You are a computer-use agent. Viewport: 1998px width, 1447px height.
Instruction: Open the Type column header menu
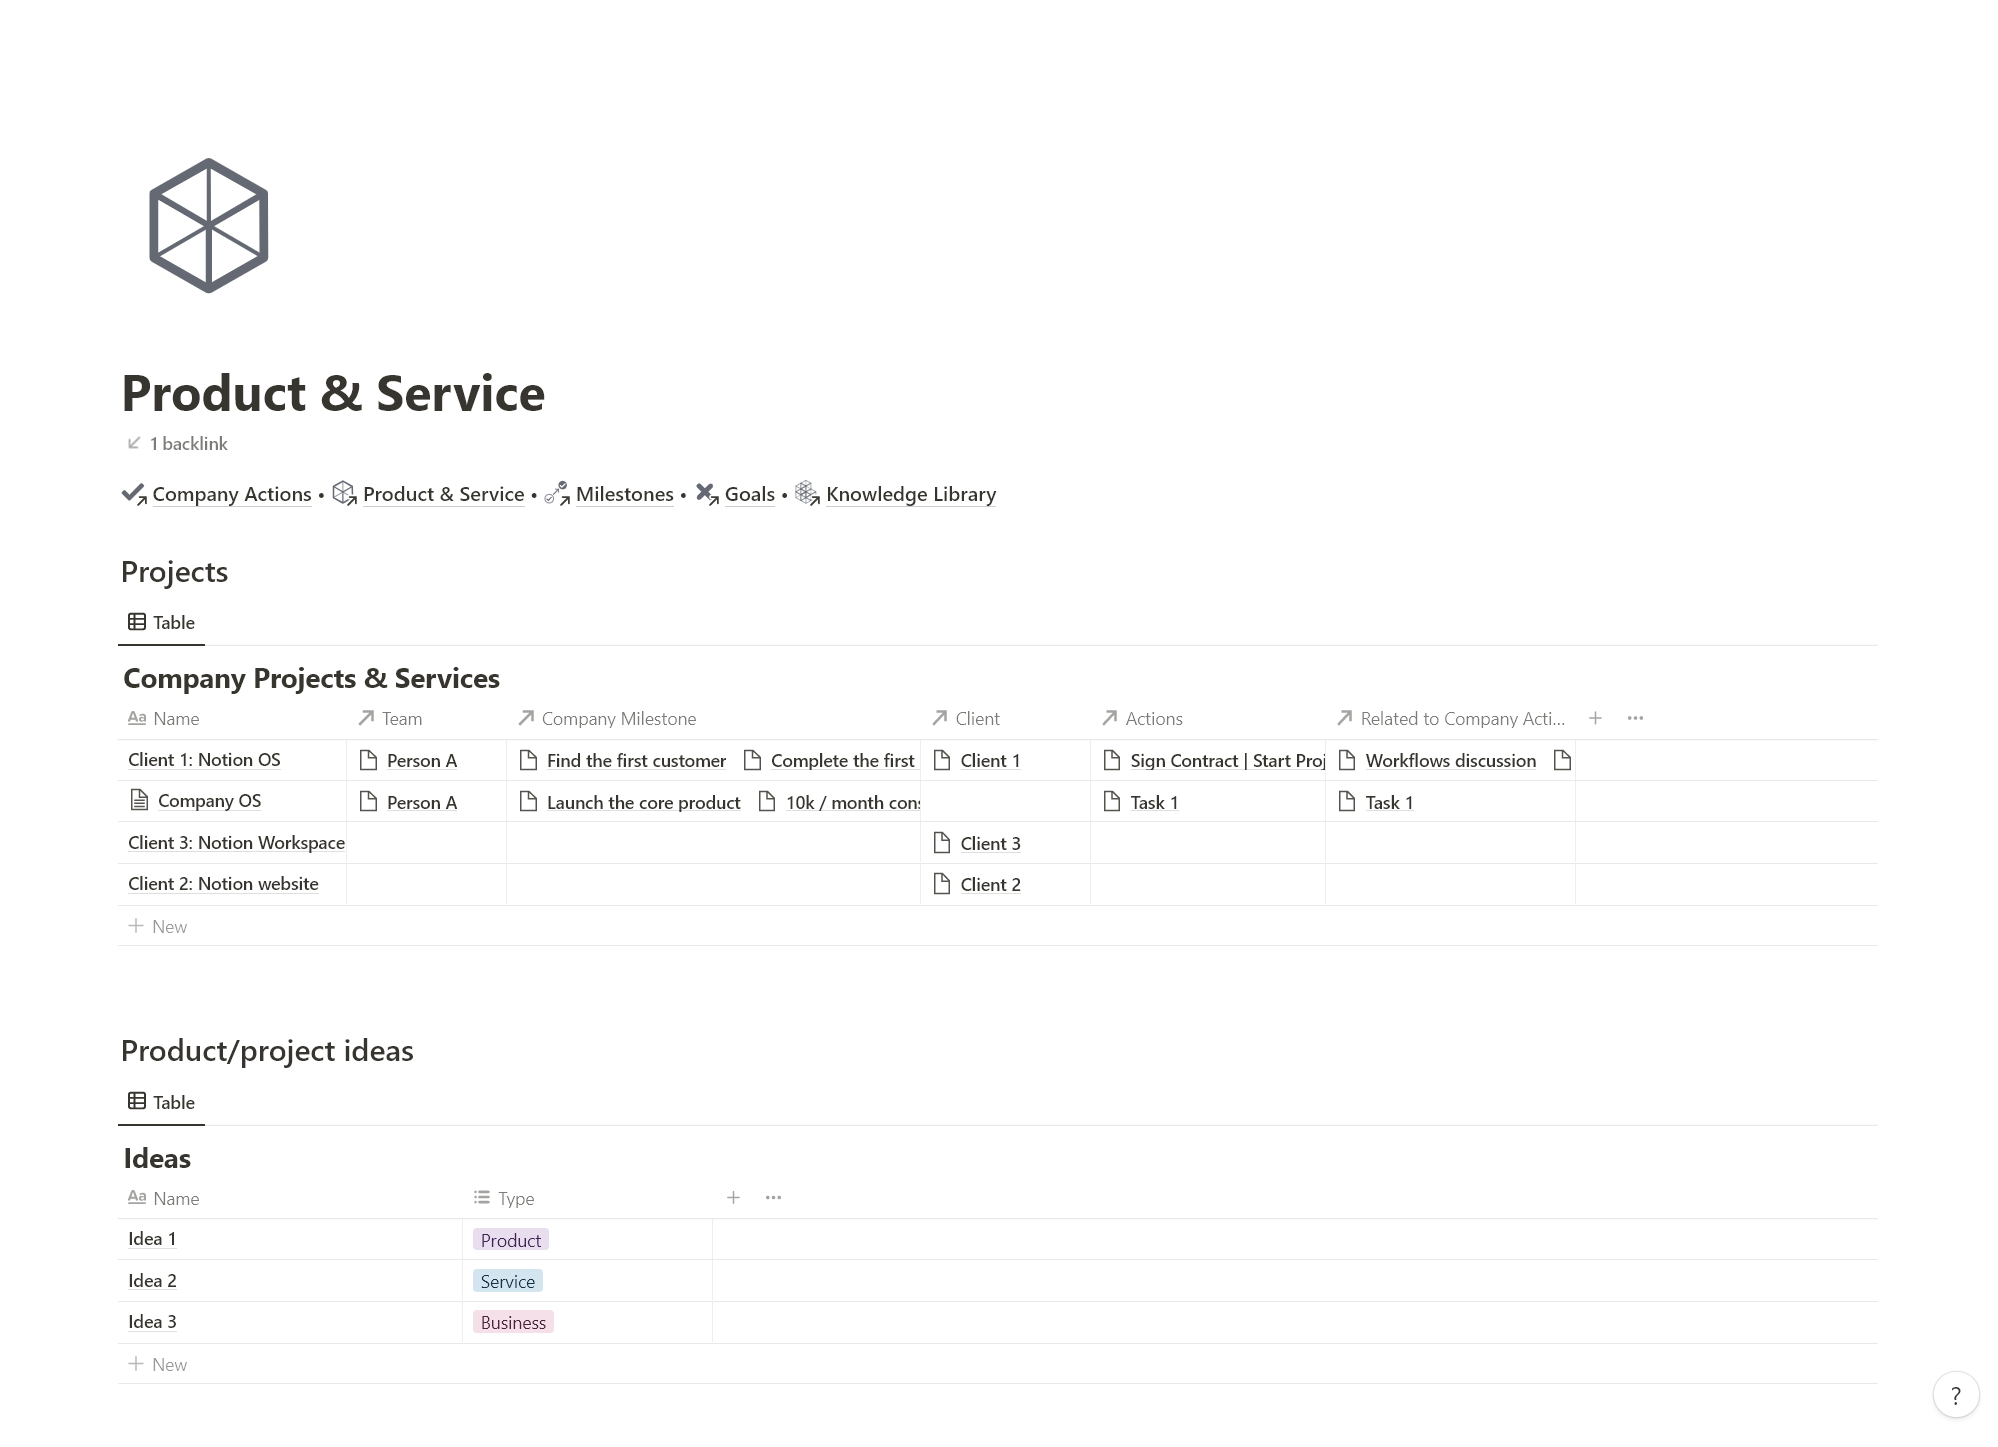515,1198
